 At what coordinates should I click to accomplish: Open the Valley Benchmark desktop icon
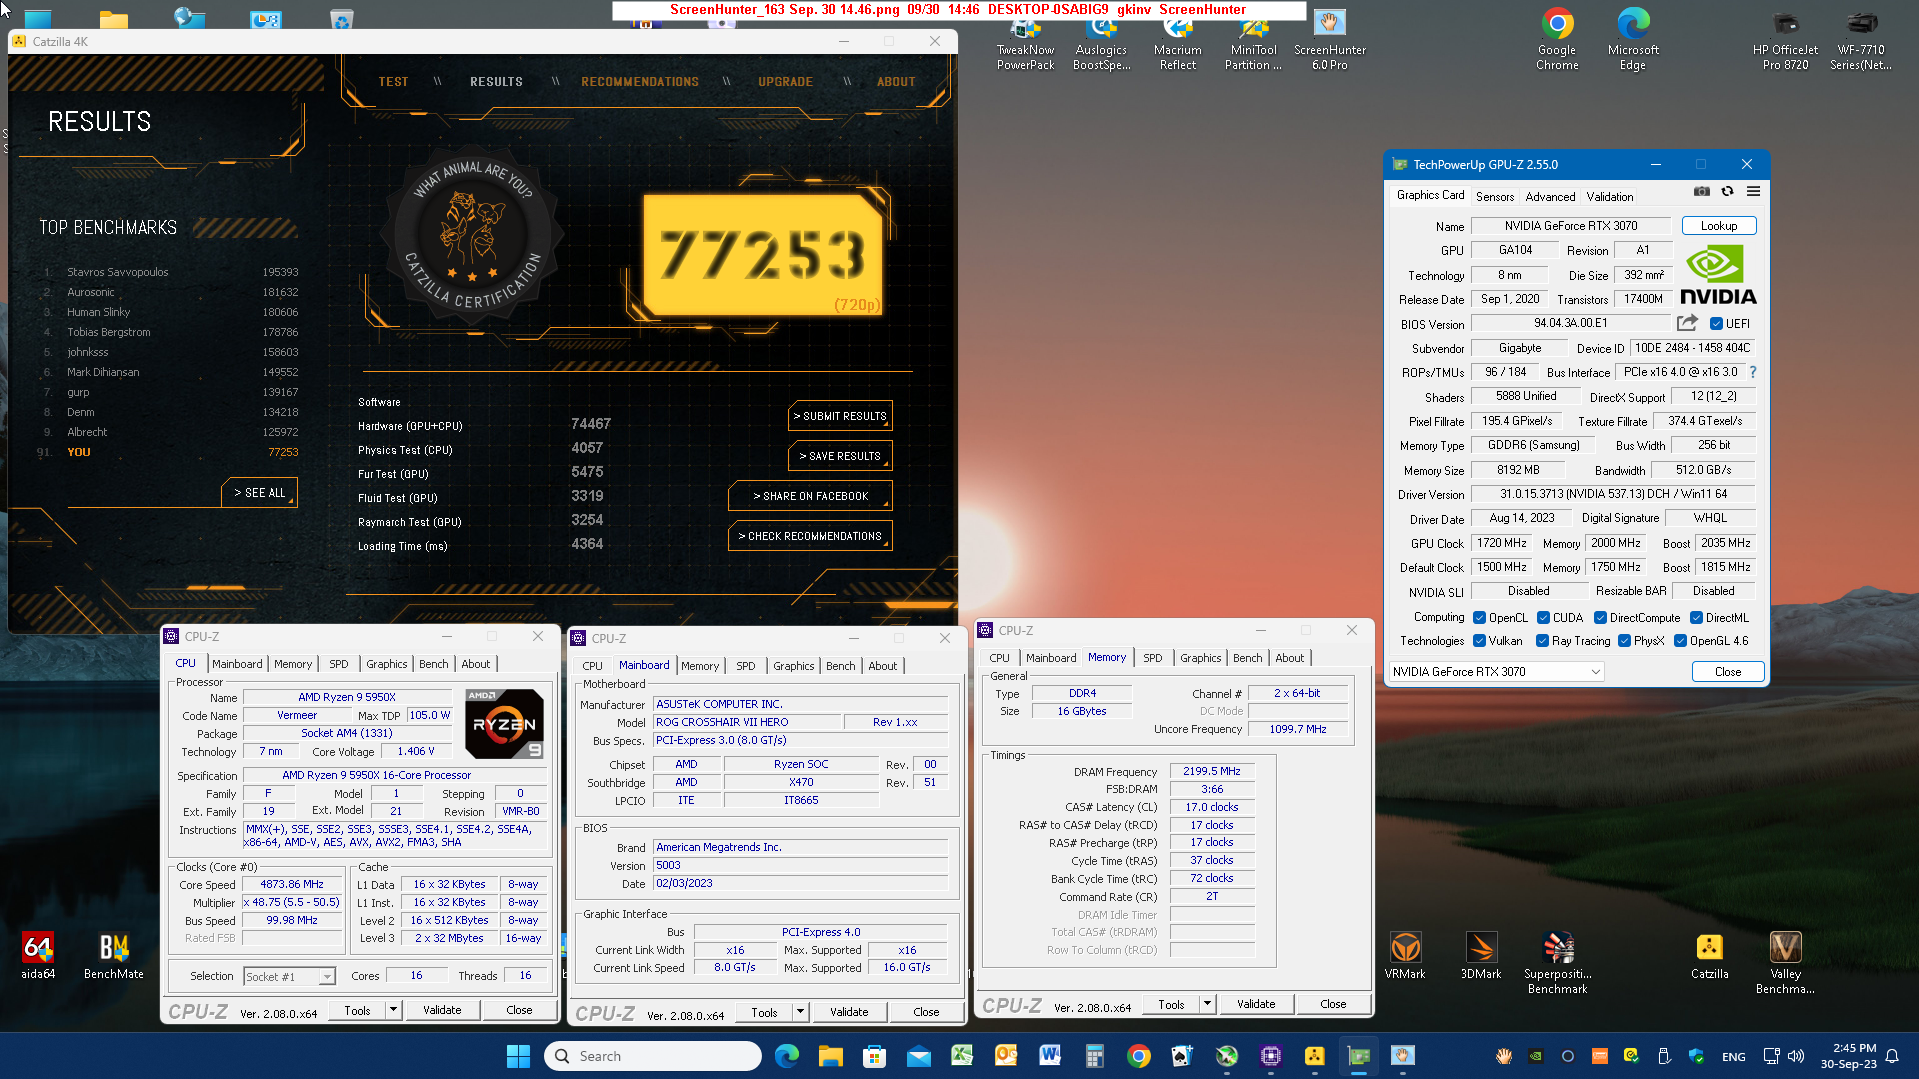(x=1785, y=962)
